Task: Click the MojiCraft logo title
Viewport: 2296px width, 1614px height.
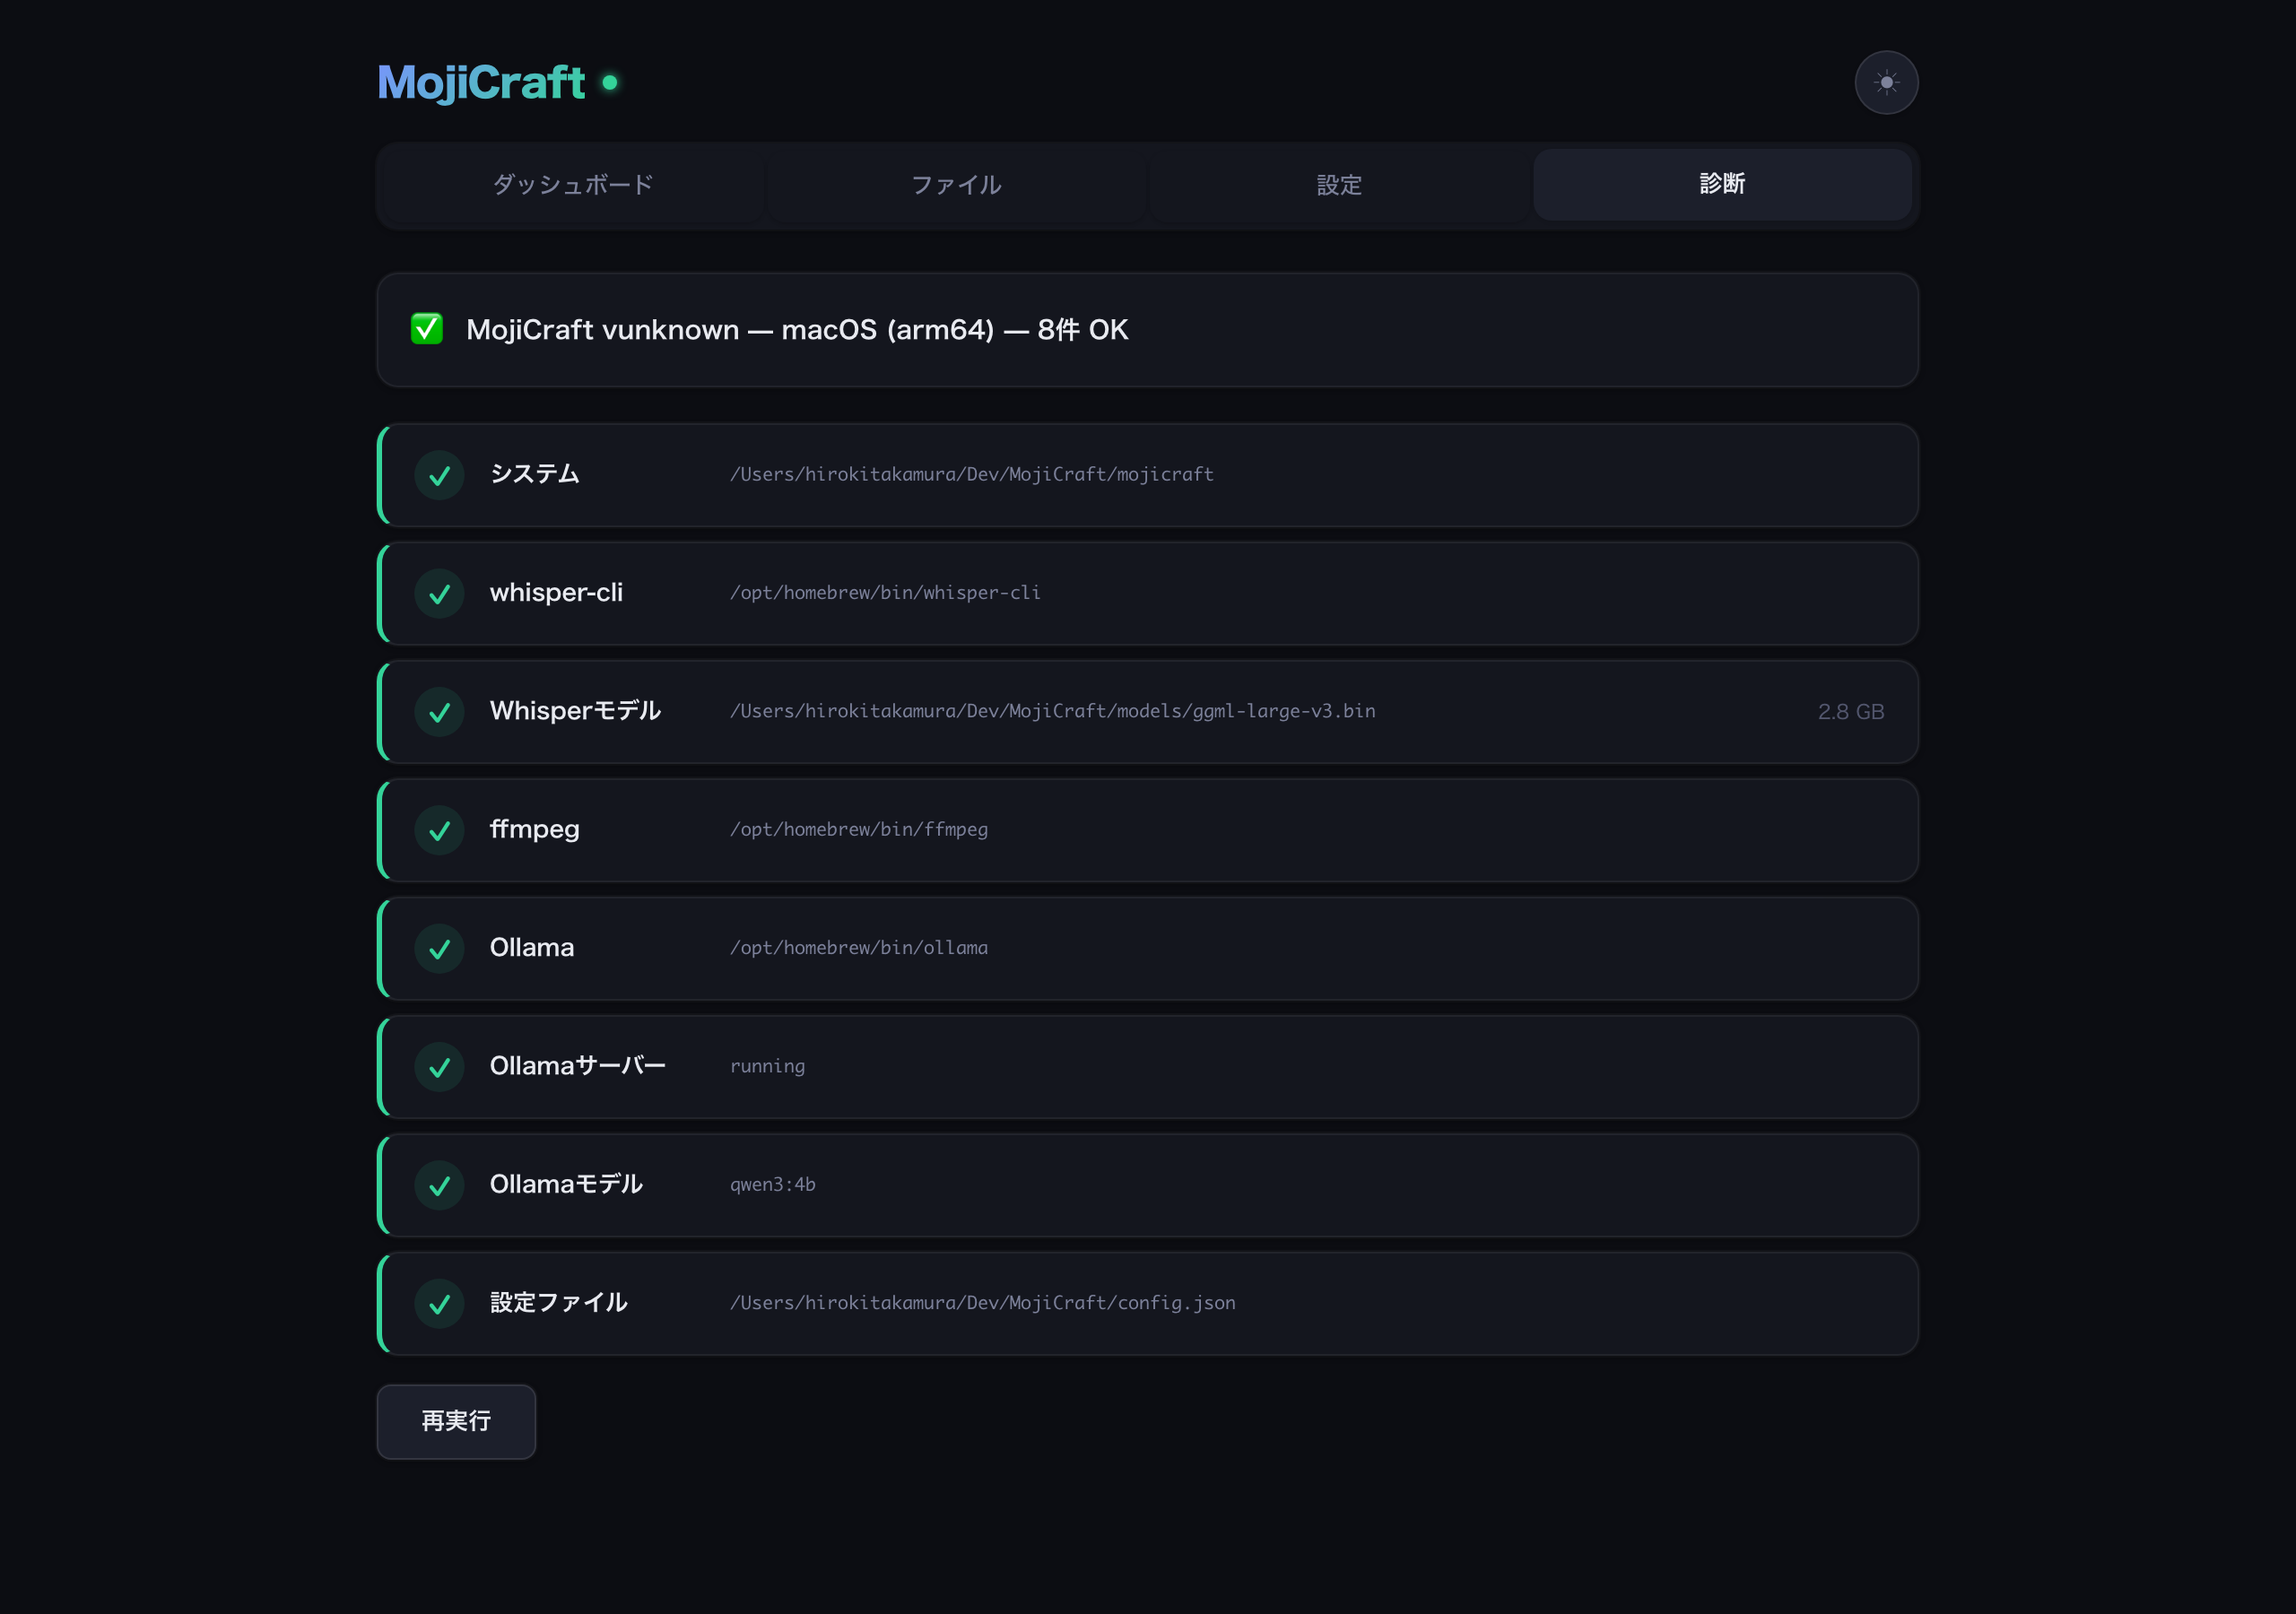Action: click(481, 82)
